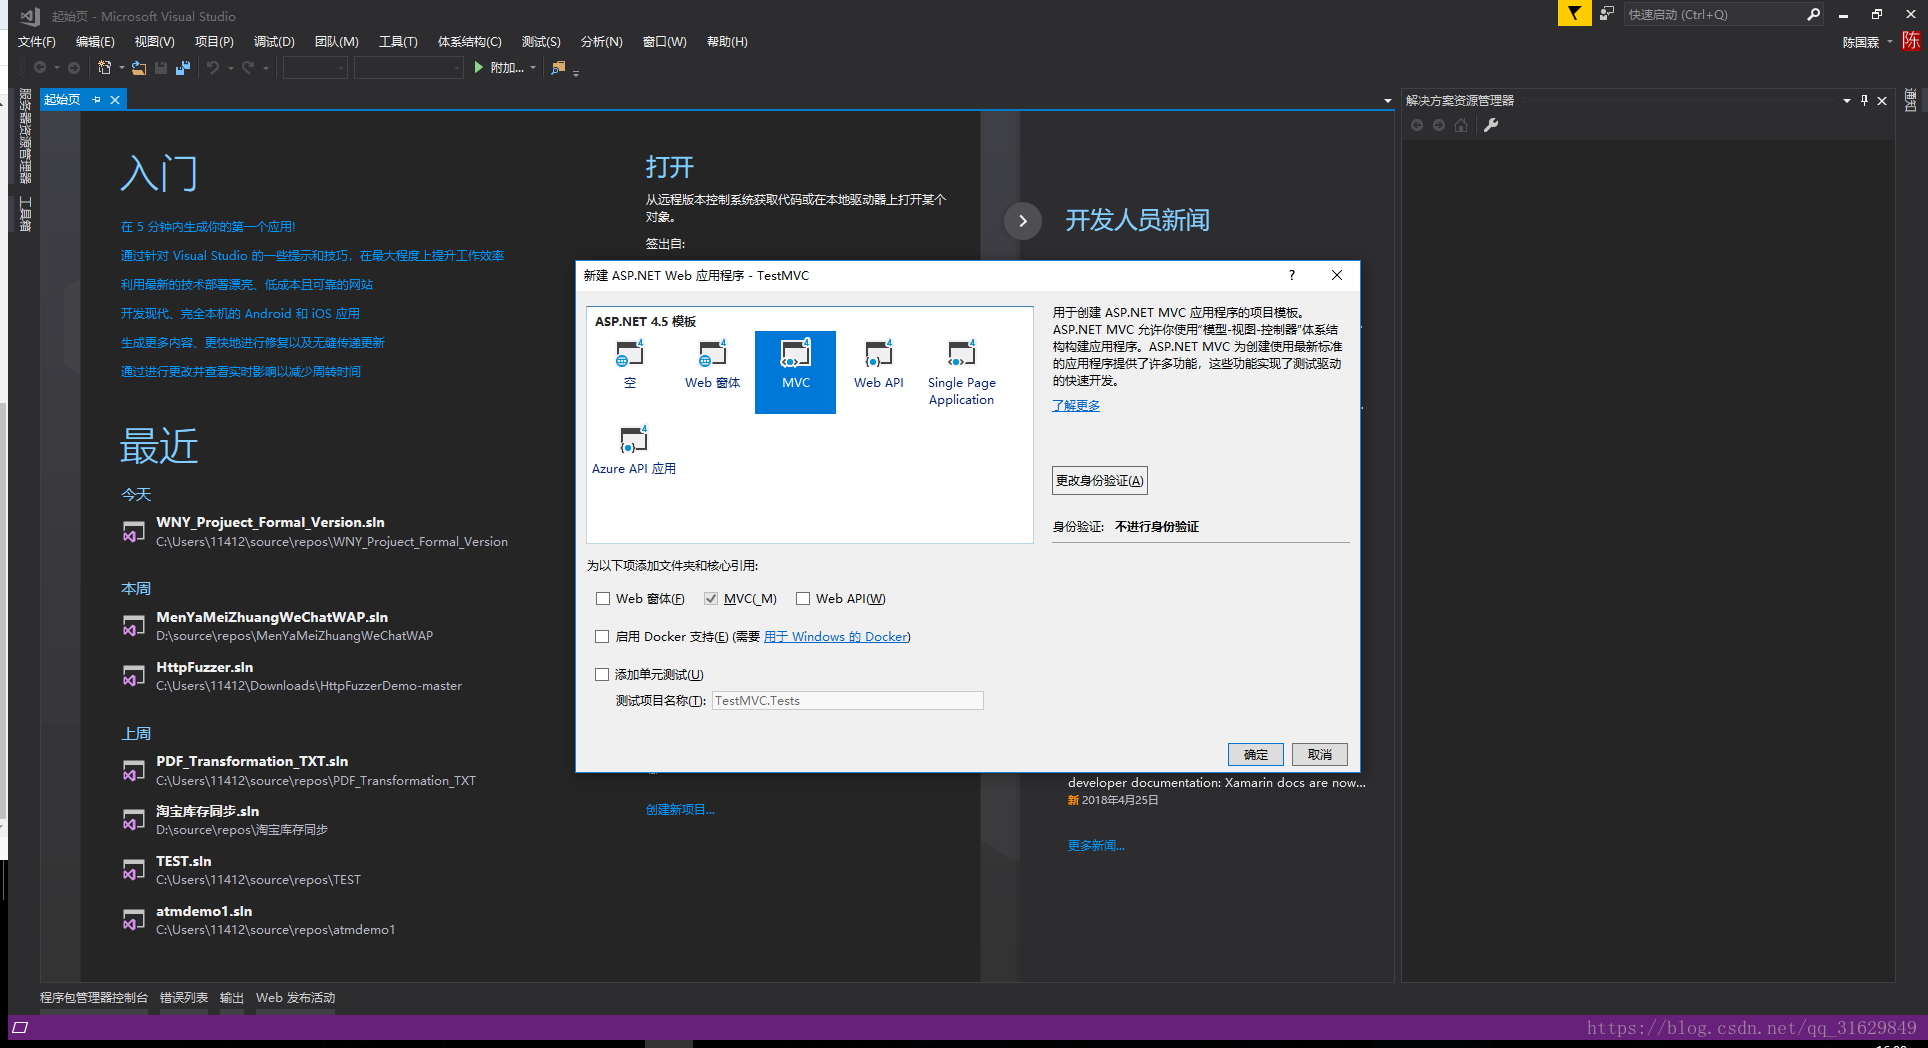
Task: Click the 取消 button
Action: tap(1320, 755)
